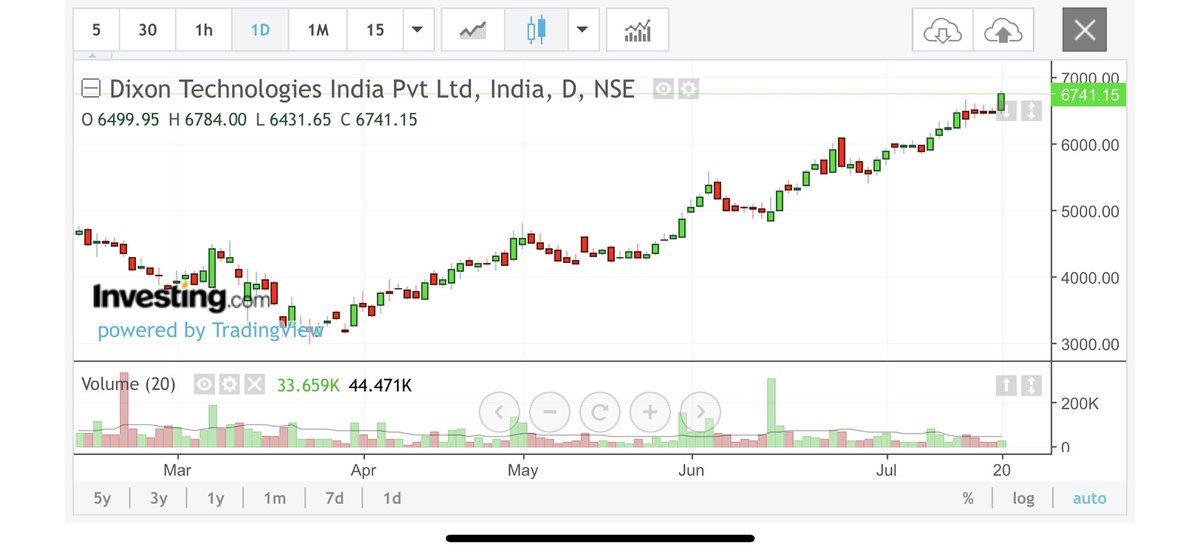Click the Jun label on time axis

click(x=691, y=469)
